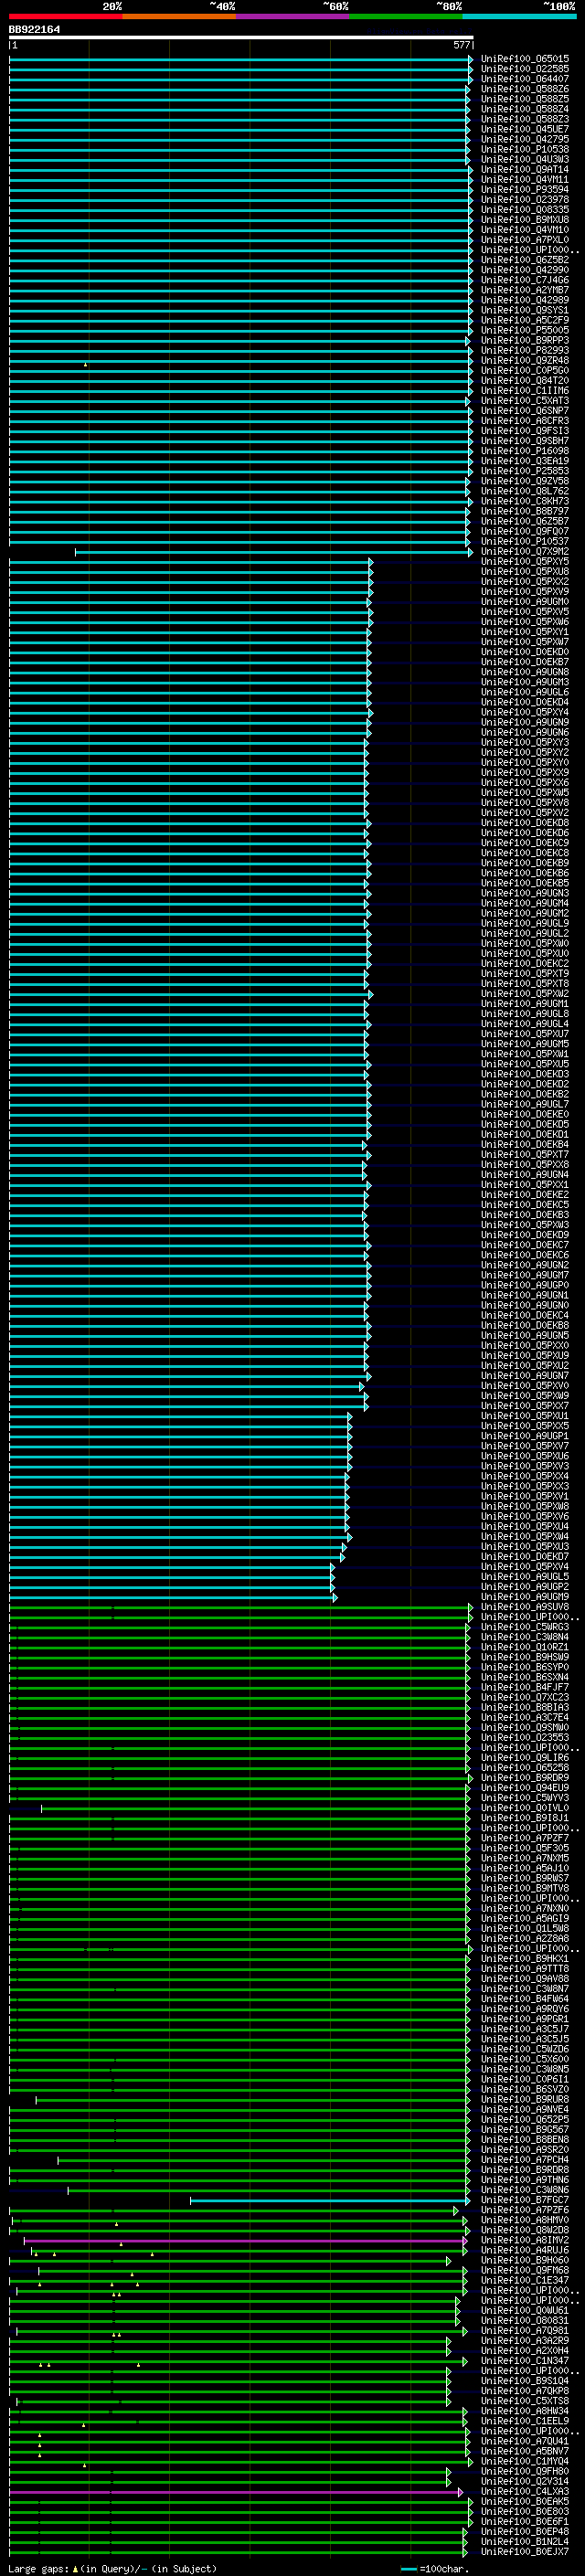Select hit label UniRef100_P55005

524,330
